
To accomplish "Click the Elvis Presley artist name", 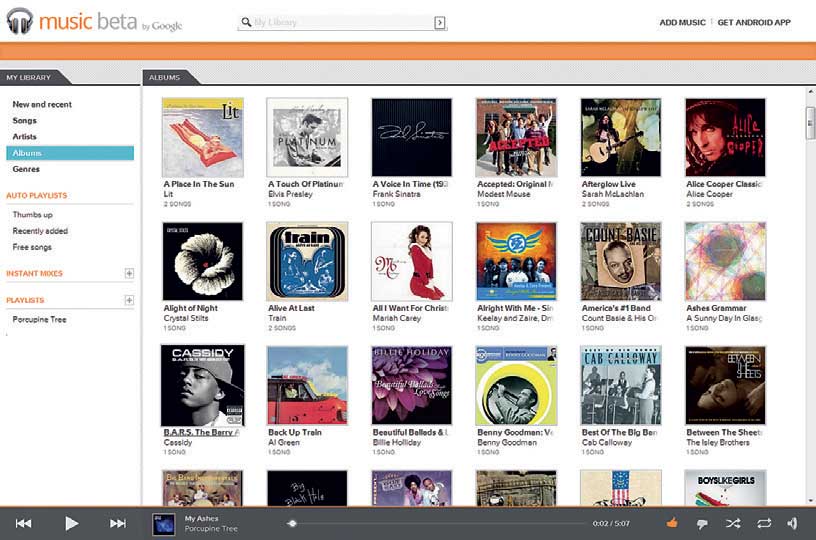I will click(x=290, y=194).
